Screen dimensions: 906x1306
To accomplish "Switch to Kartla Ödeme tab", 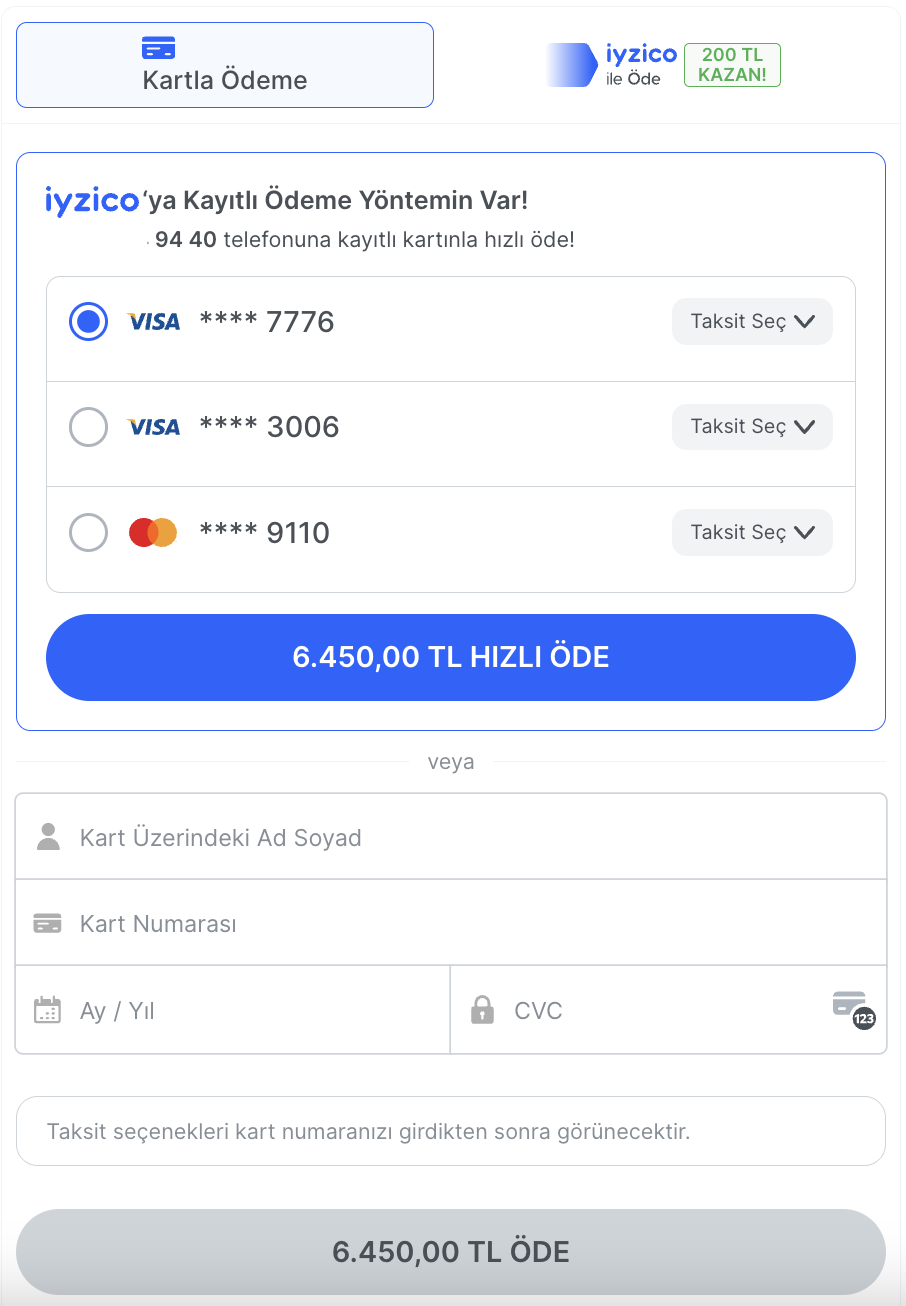I will [225, 65].
